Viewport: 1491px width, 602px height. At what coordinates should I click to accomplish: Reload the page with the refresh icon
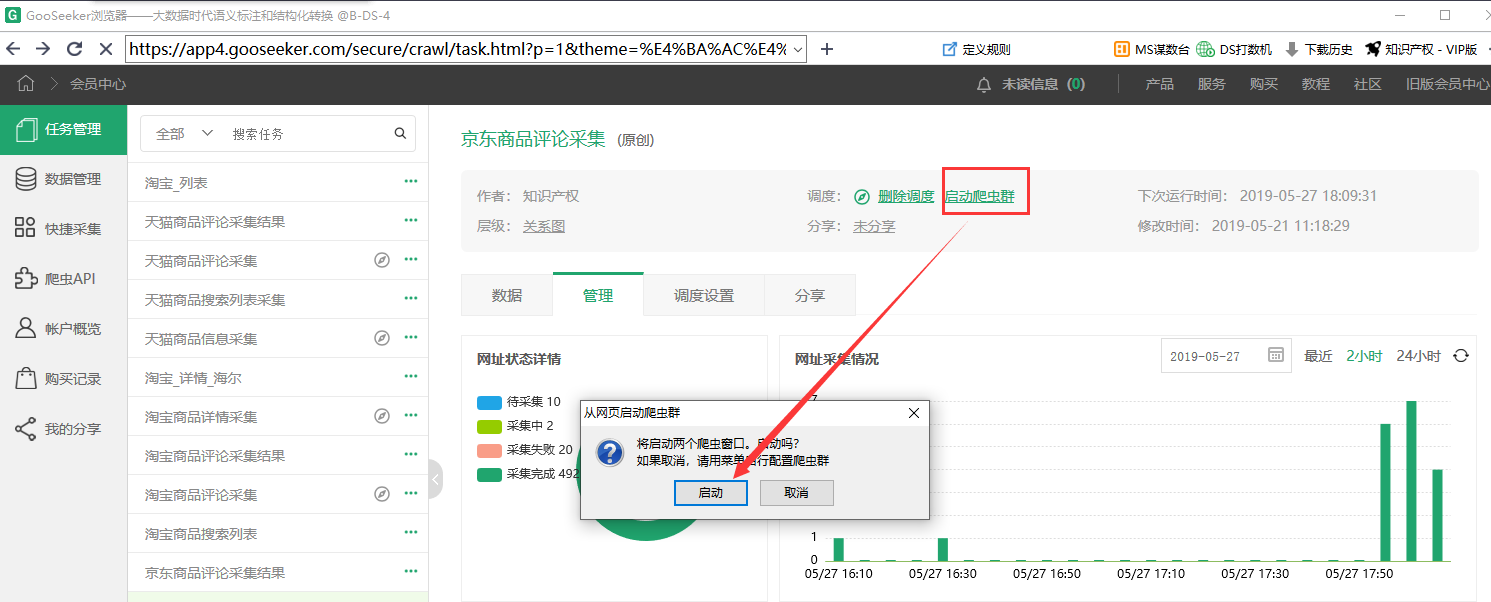(x=74, y=48)
